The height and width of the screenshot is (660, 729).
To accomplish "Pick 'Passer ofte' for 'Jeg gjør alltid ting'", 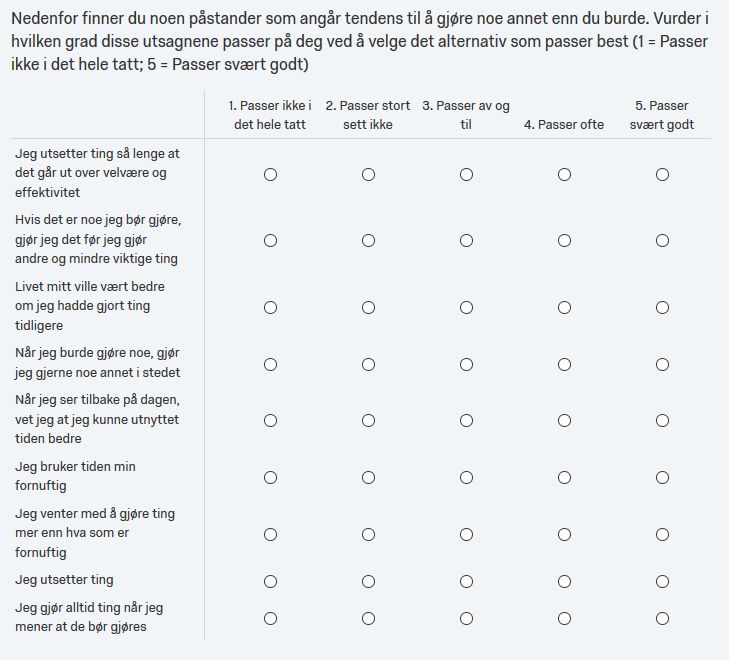I will [564, 618].
